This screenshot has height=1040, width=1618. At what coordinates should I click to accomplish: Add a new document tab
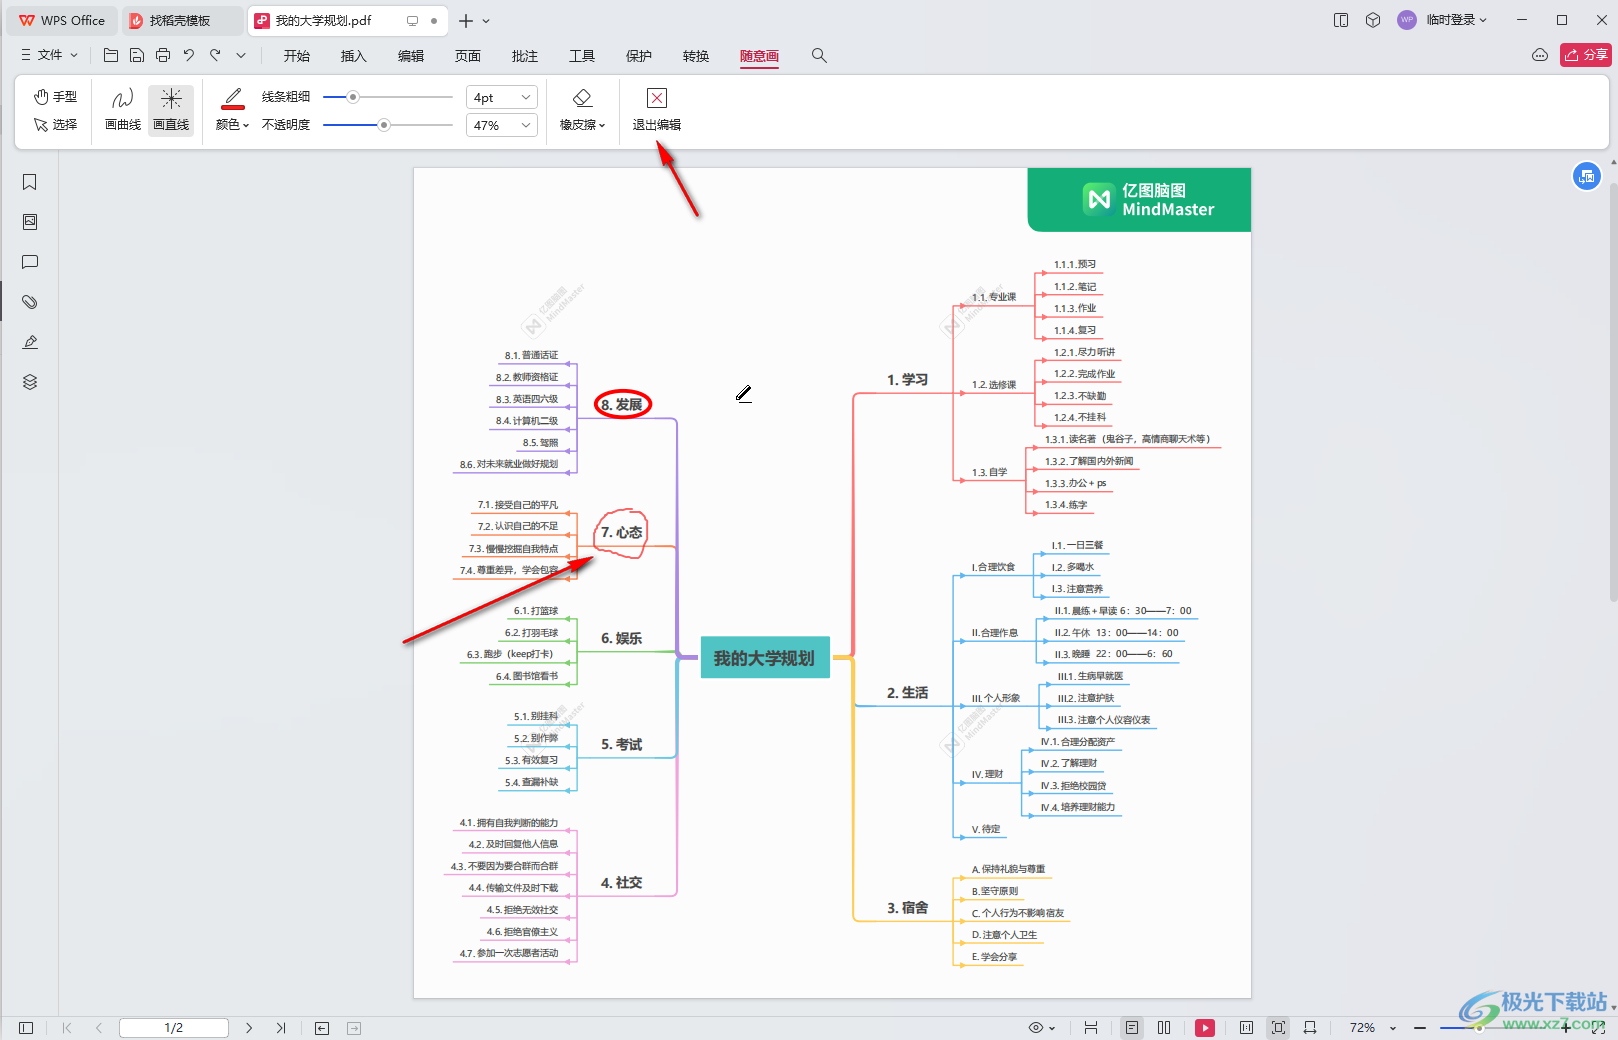[x=465, y=20]
